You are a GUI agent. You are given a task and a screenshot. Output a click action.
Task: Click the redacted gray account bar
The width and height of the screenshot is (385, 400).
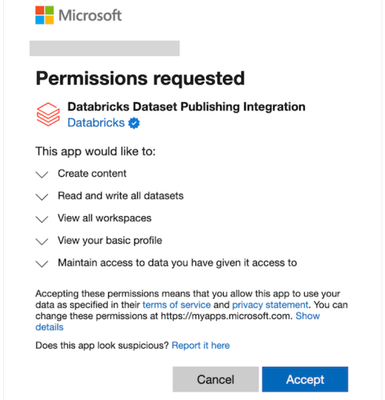[105, 48]
